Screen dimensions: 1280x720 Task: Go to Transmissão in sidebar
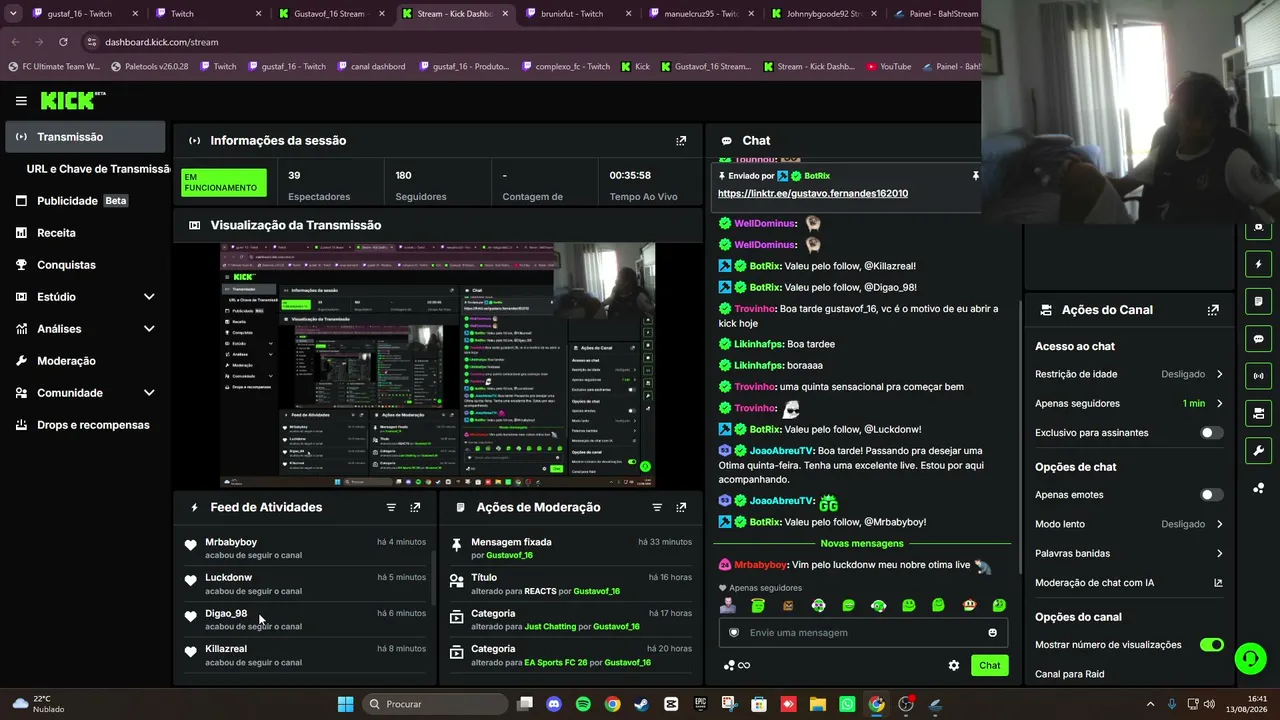coord(85,137)
